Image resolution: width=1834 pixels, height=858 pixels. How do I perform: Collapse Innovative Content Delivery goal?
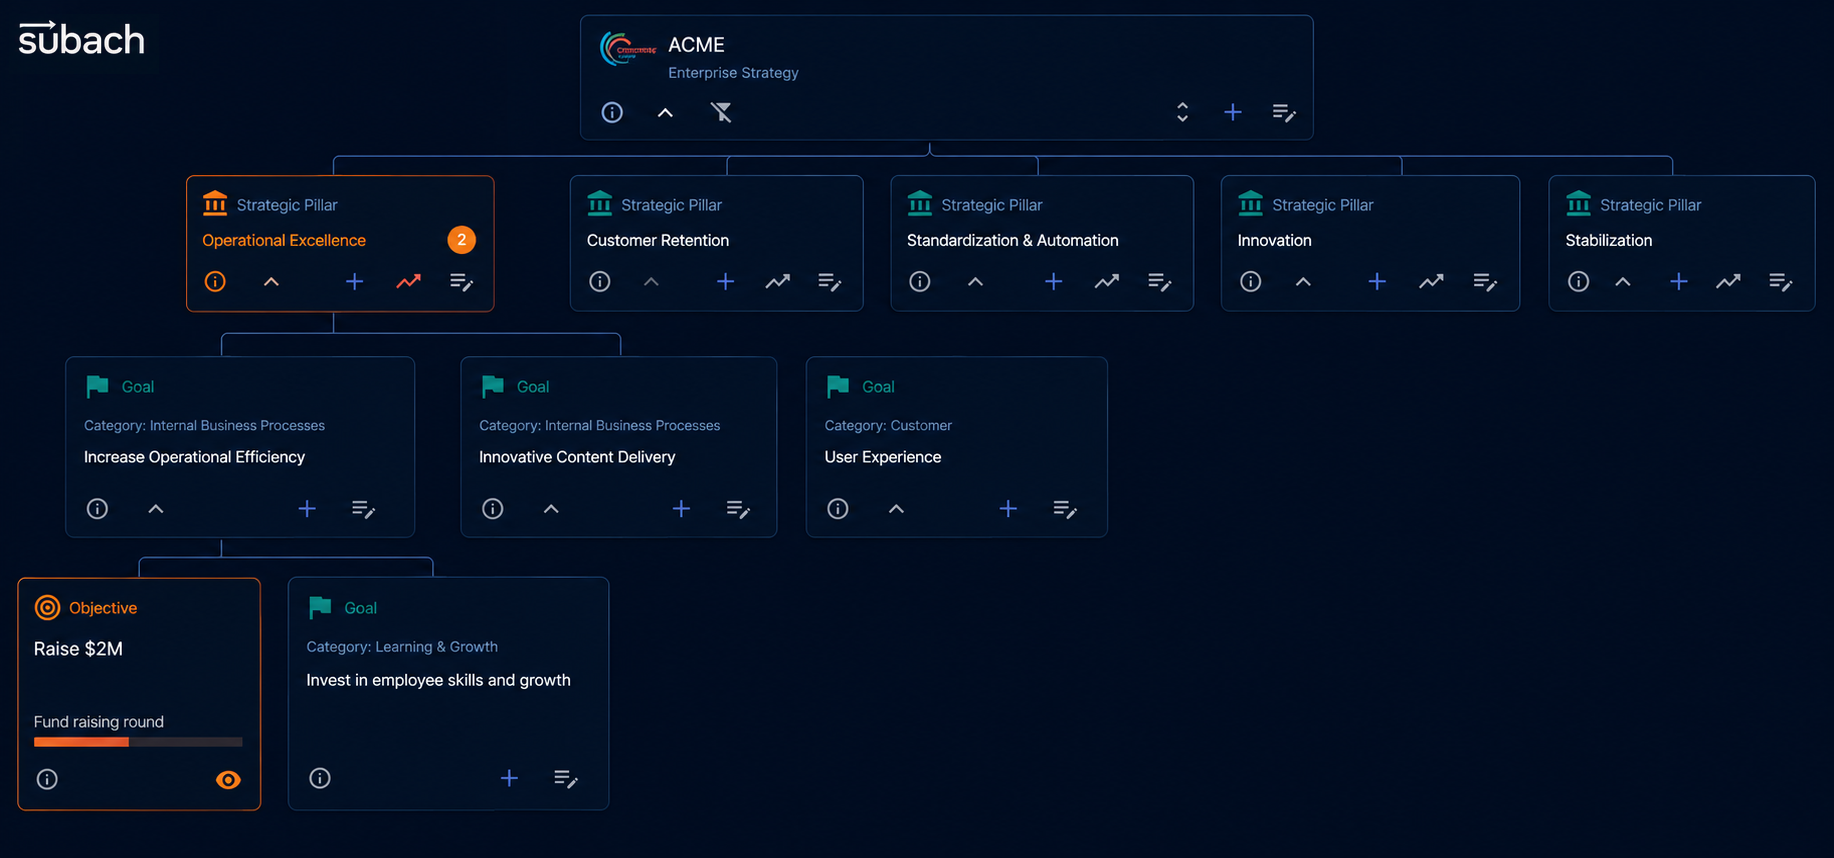click(551, 509)
